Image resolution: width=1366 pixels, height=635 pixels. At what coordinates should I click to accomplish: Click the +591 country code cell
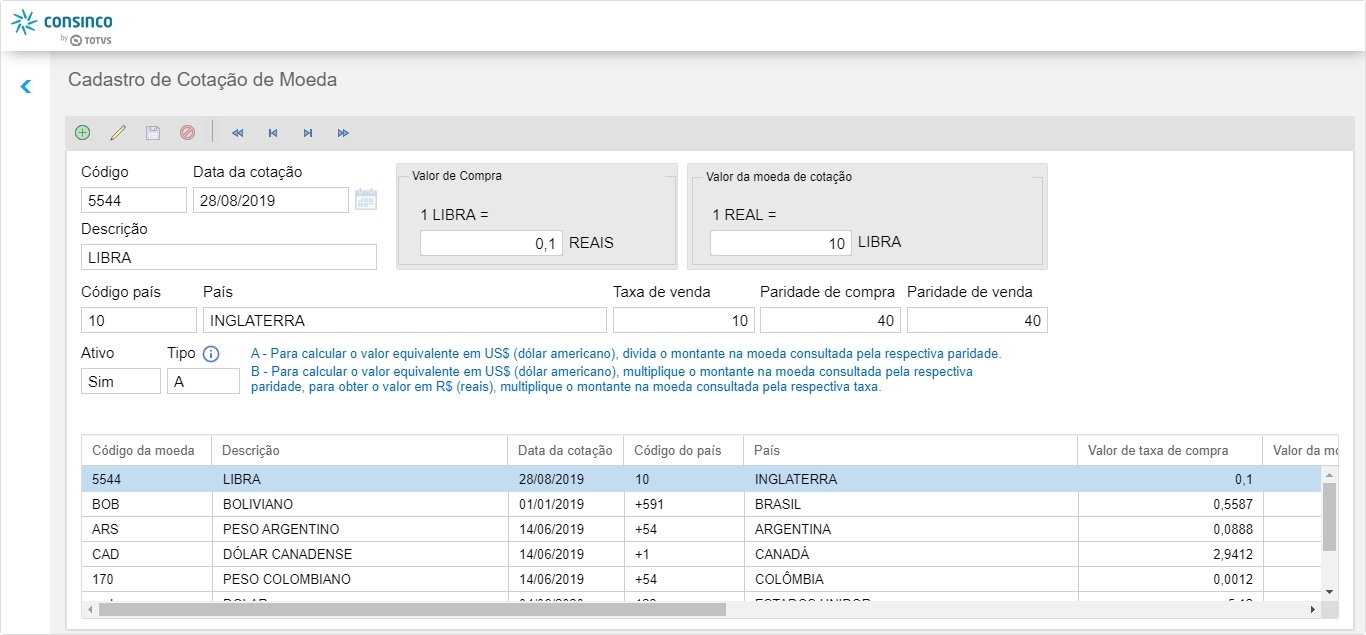pyautogui.click(x=683, y=504)
